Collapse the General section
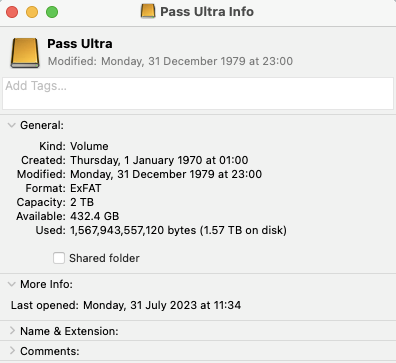The width and height of the screenshot is (396, 363). pyautogui.click(x=12, y=125)
